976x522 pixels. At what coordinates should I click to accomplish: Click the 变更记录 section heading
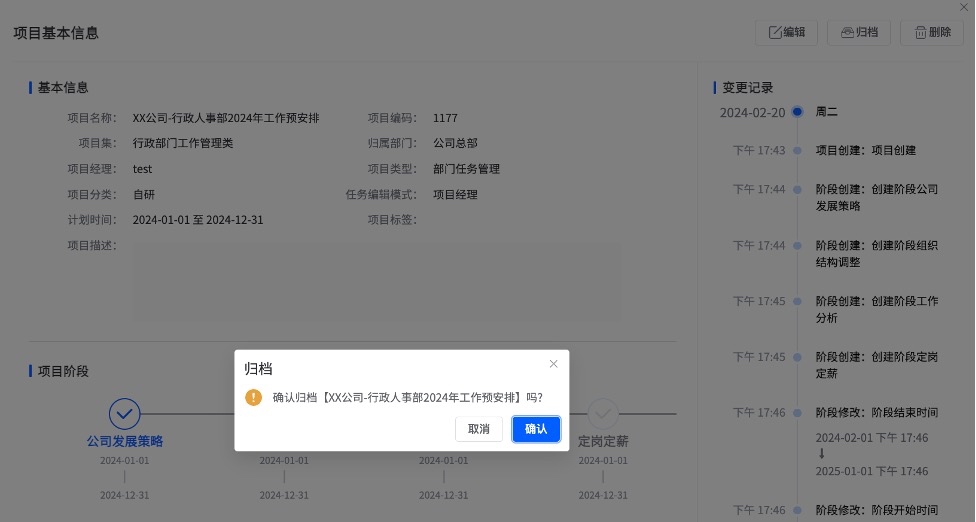coord(748,88)
